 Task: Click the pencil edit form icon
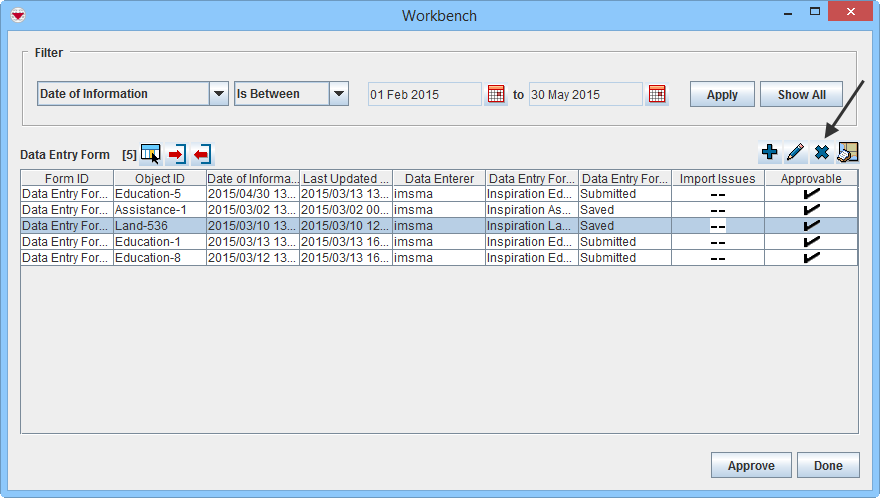click(795, 152)
